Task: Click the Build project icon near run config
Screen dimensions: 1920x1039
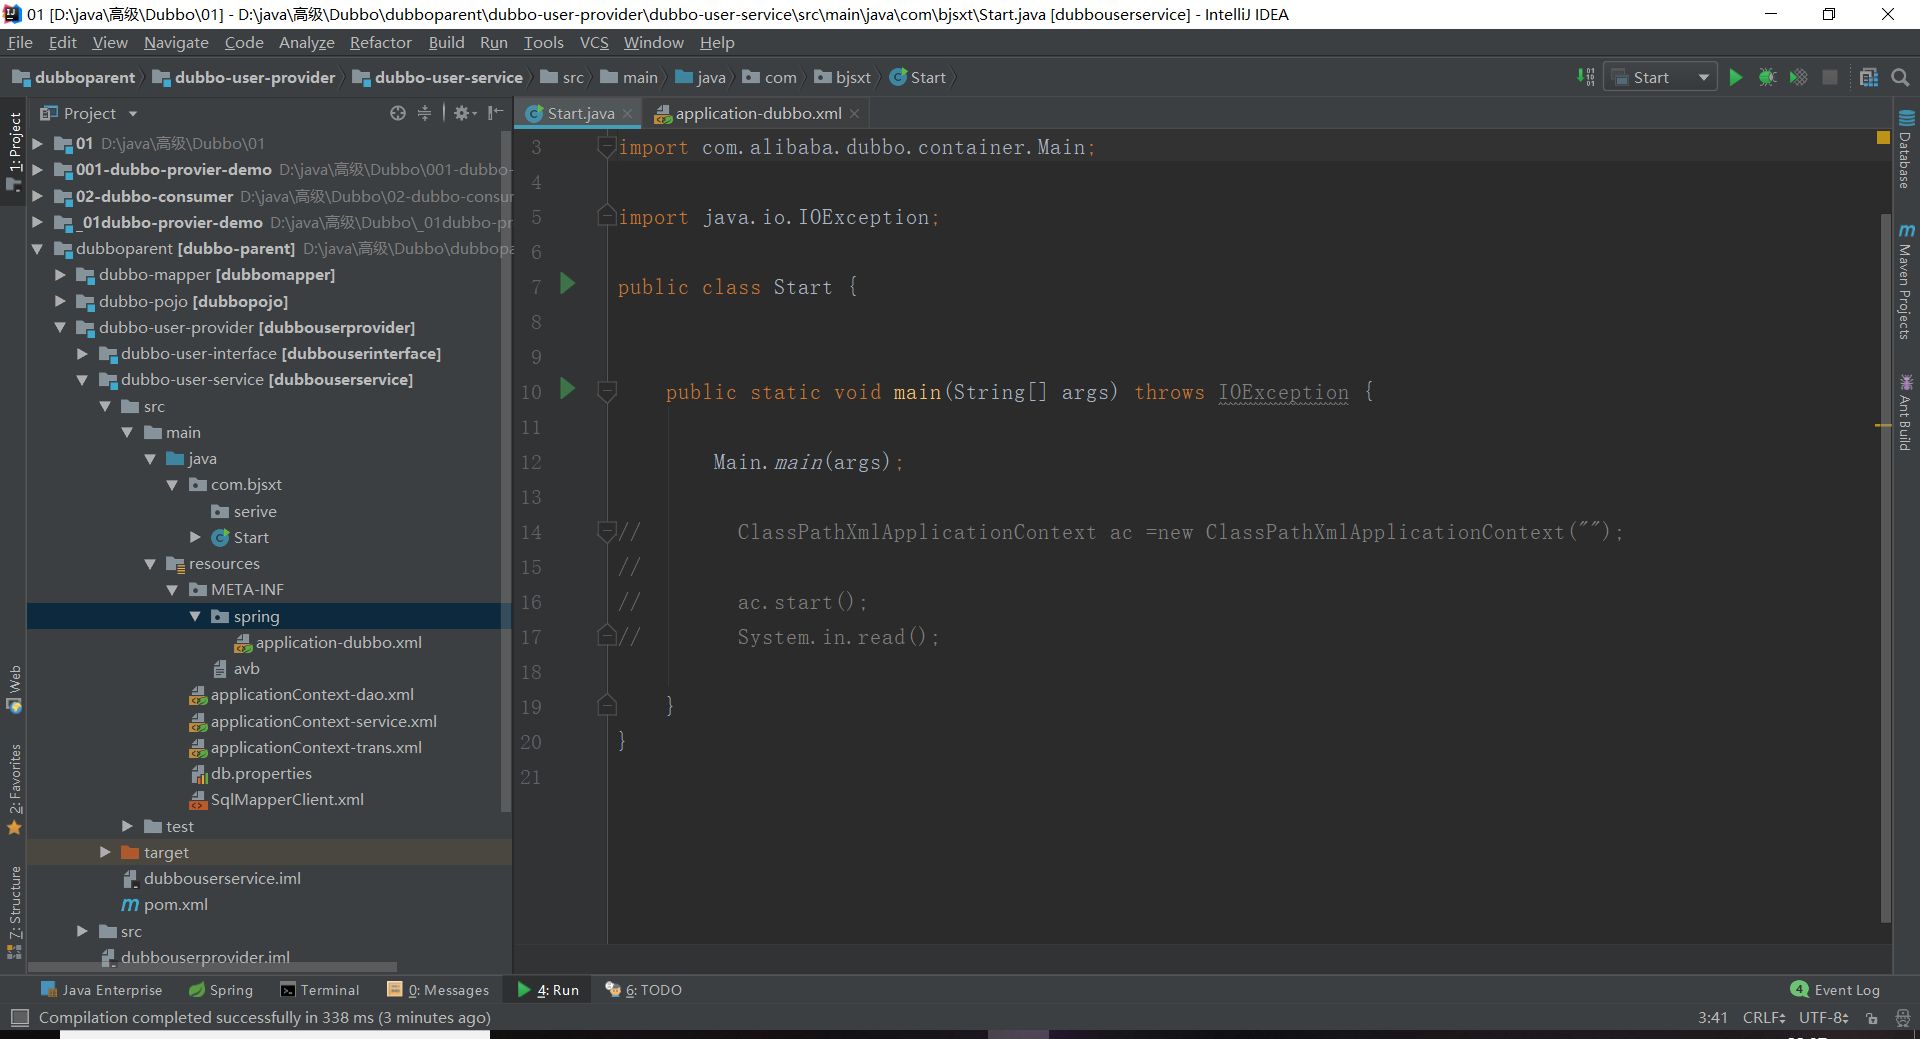Action: [1586, 77]
